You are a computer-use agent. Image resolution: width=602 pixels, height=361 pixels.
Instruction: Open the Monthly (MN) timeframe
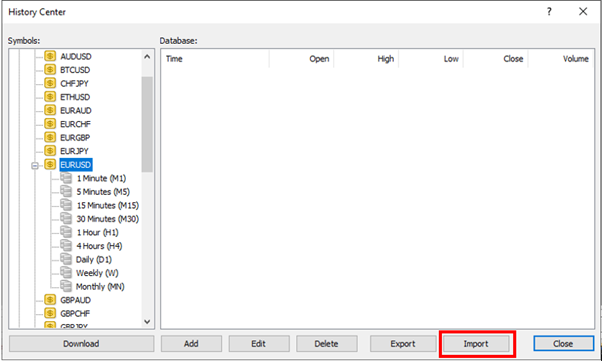[100, 286]
